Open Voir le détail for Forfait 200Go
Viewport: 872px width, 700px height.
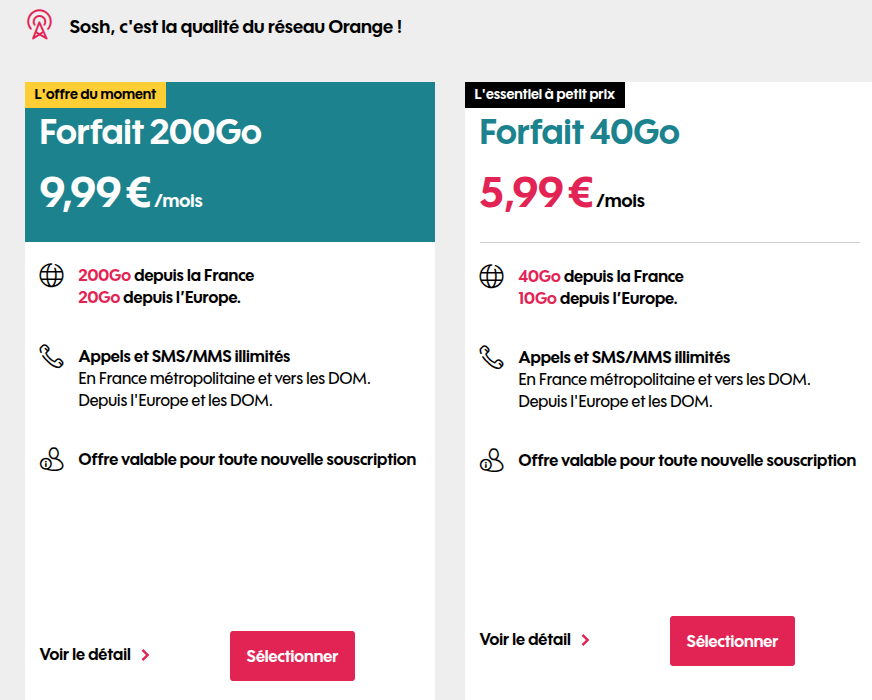[x=85, y=655]
